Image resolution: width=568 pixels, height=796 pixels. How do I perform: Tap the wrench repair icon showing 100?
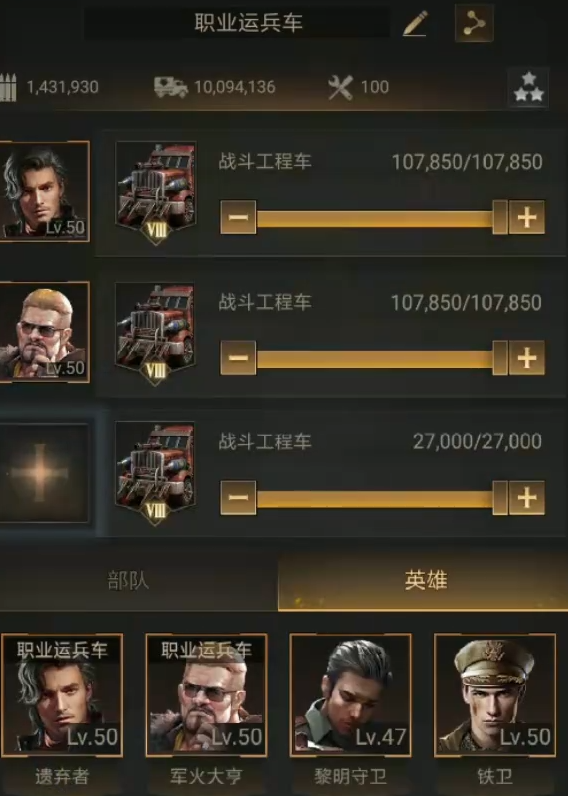[340, 87]
